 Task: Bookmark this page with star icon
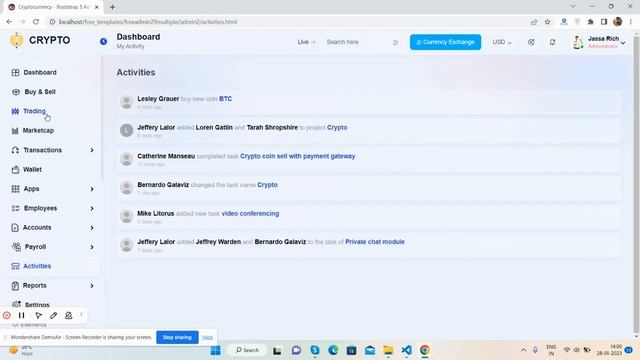(547, 22)
